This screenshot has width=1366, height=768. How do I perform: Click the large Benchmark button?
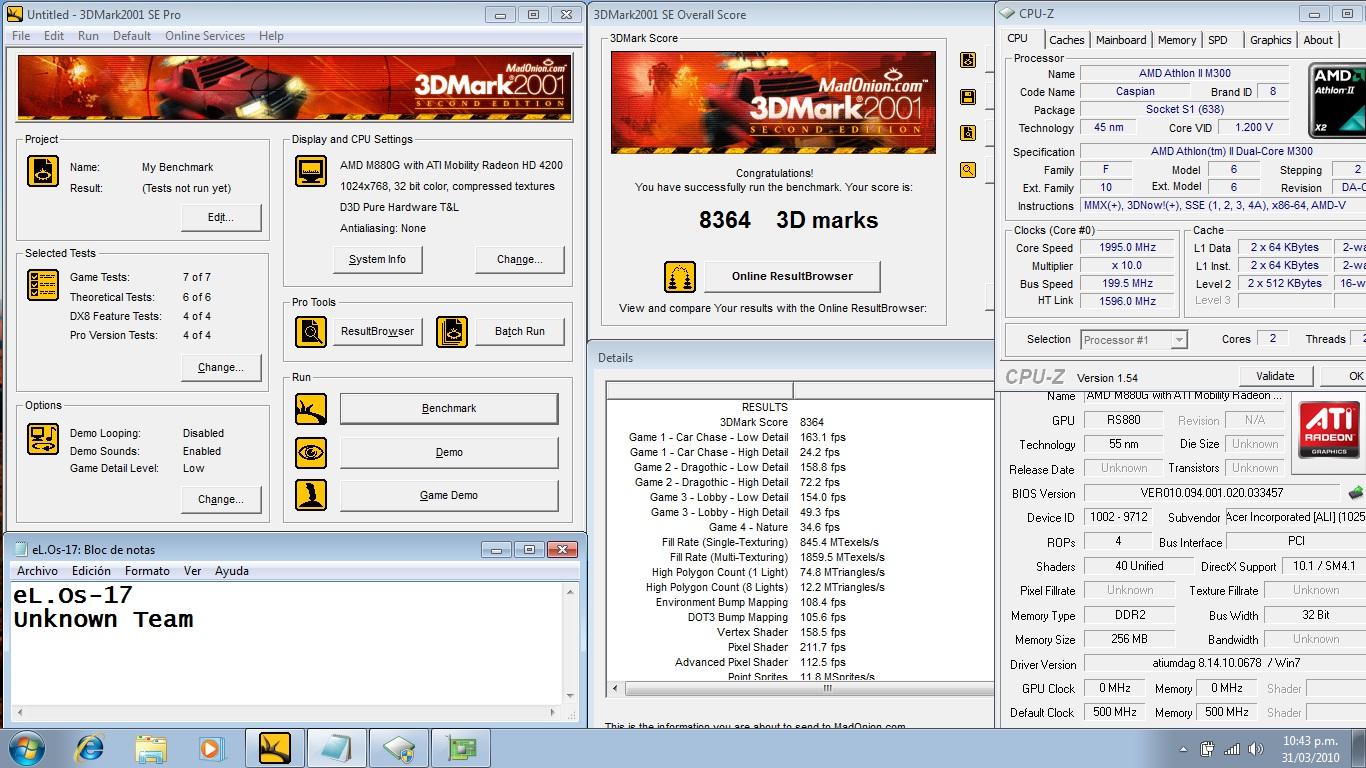[449, 408]
